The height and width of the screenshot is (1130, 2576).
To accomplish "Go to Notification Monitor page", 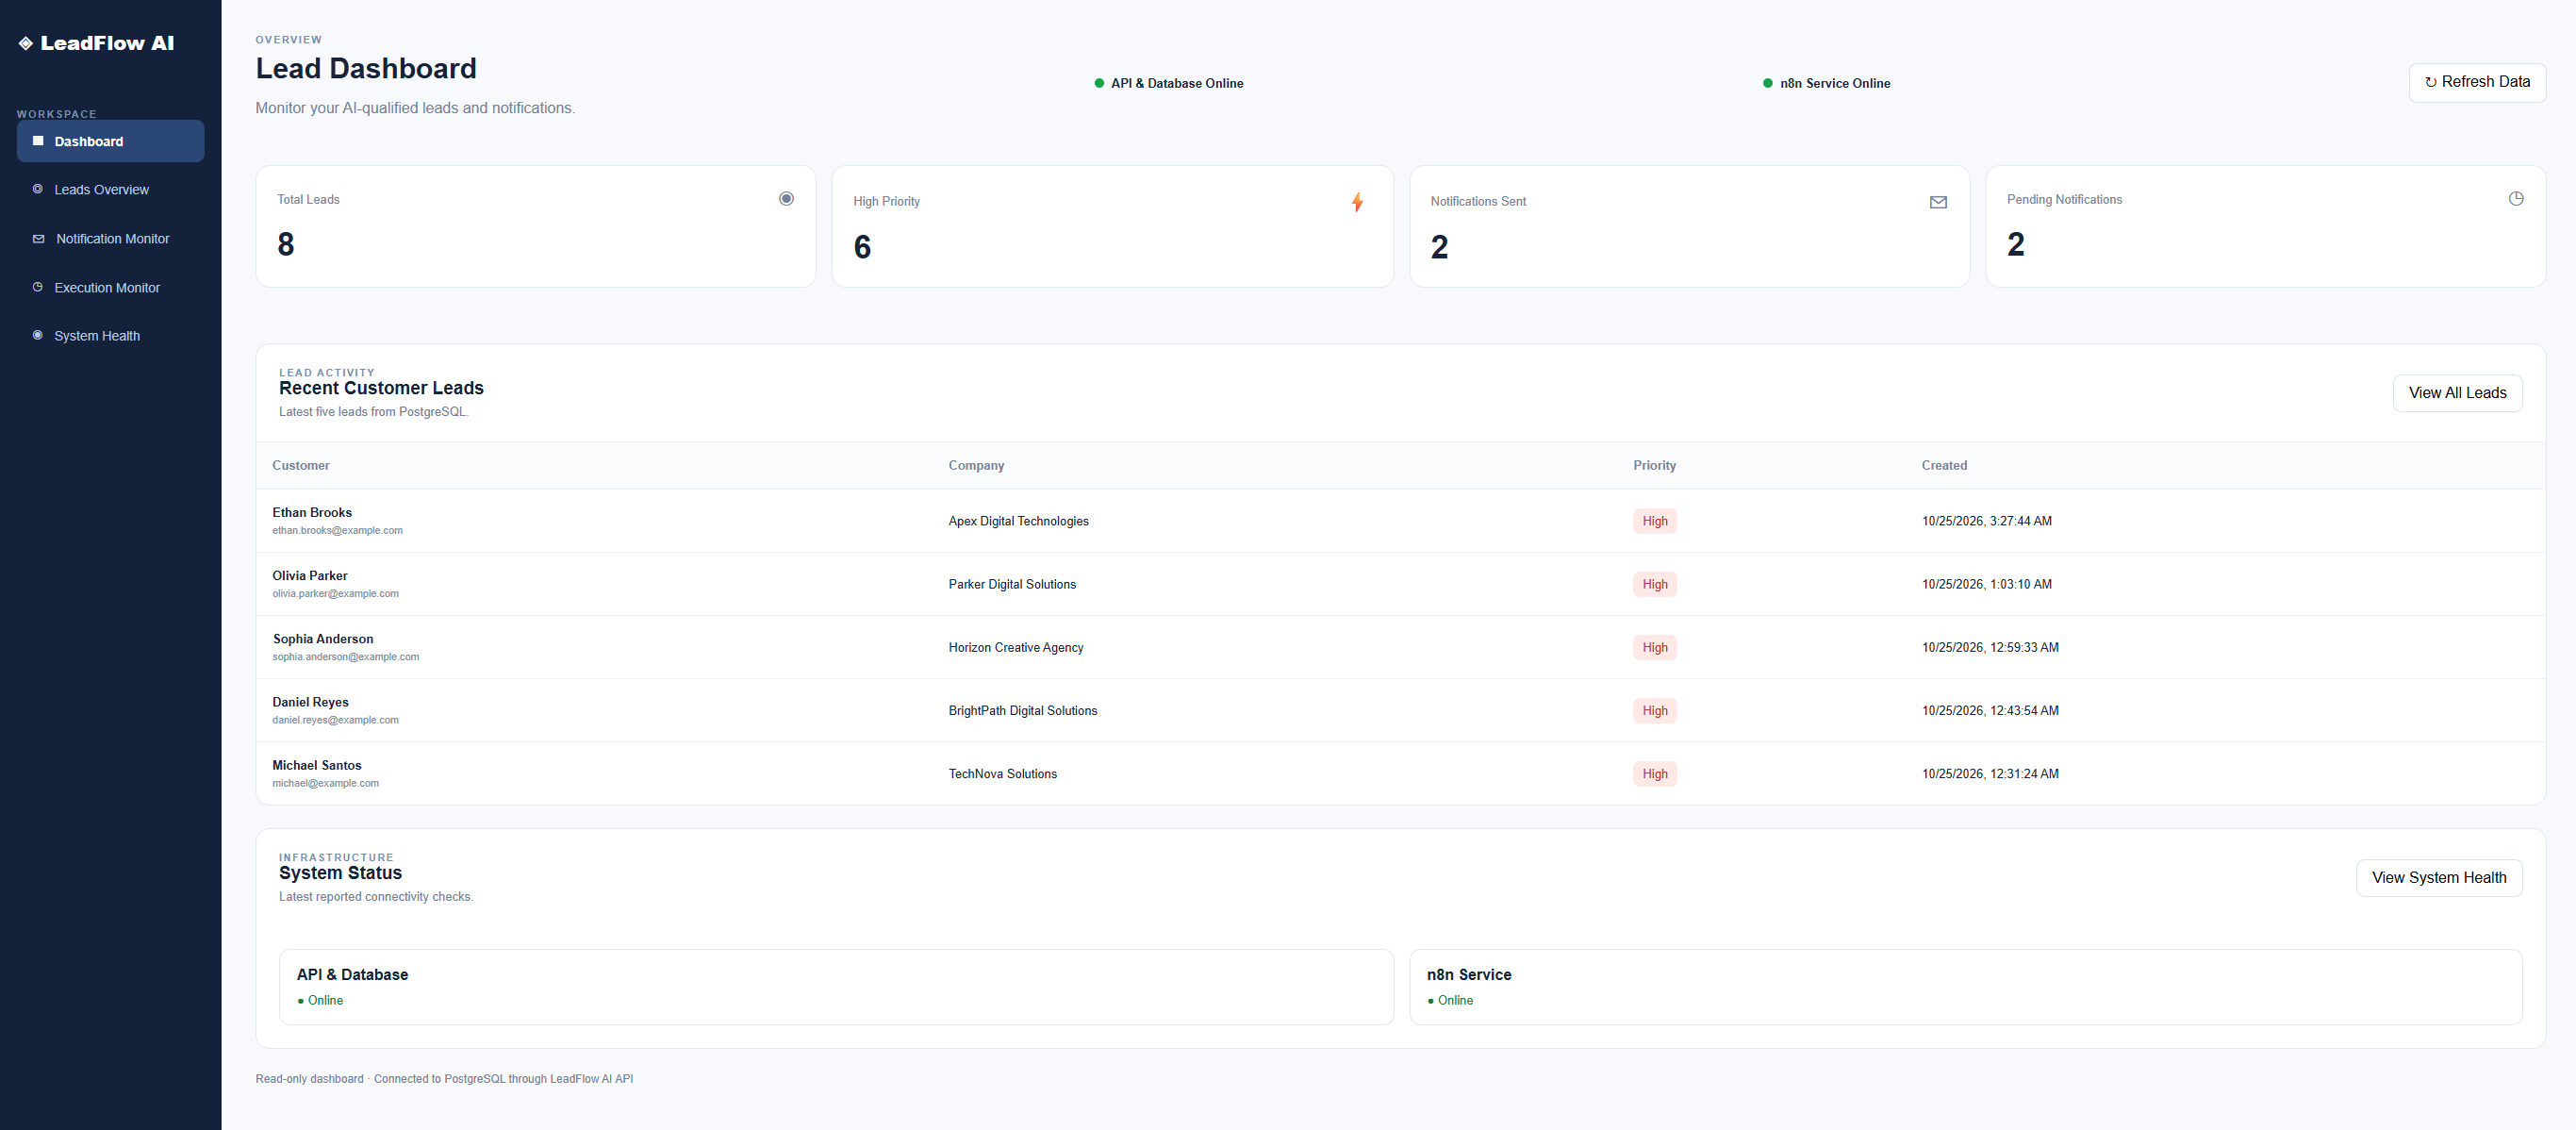I will coord(110,238).
